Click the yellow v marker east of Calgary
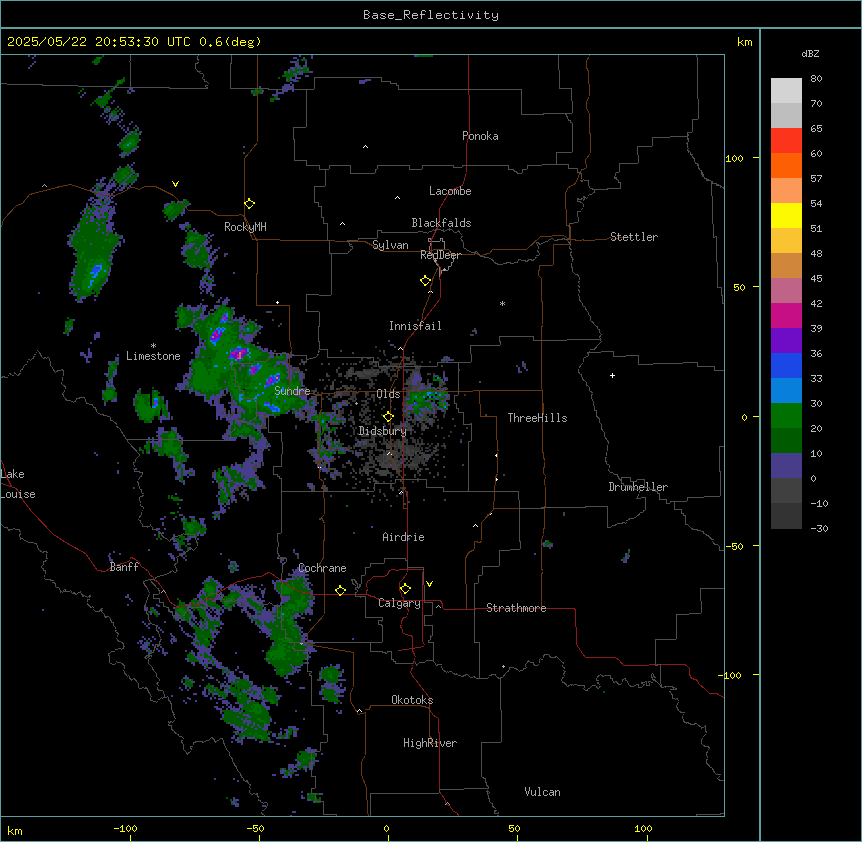 (429, 584)
